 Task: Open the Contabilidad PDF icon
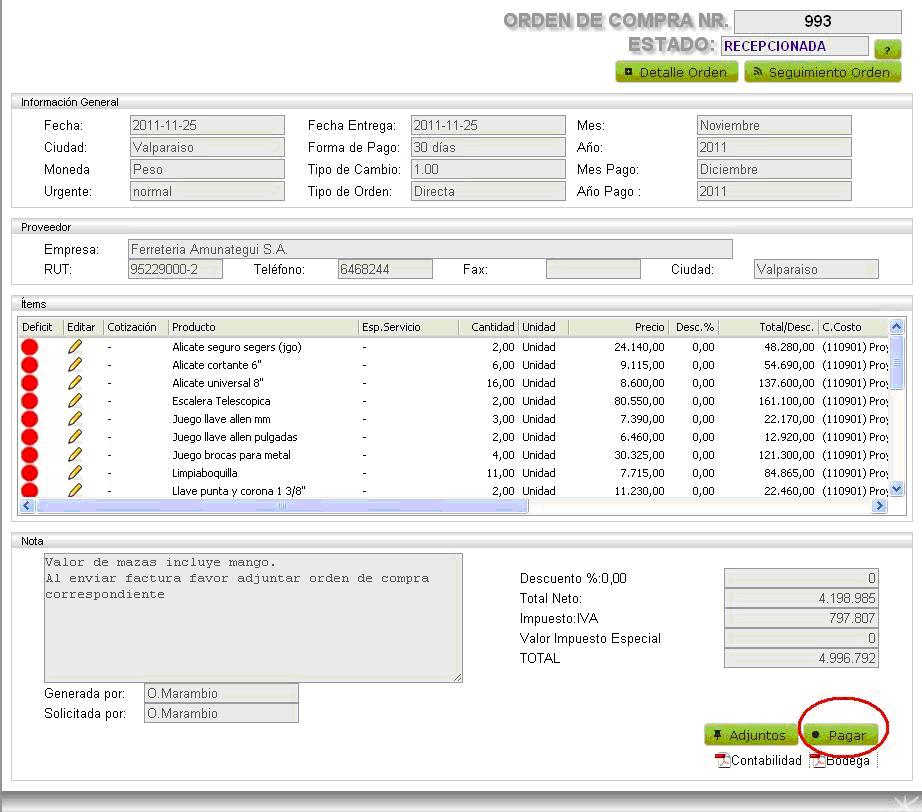pyautogui.click(x=722, y=761)
